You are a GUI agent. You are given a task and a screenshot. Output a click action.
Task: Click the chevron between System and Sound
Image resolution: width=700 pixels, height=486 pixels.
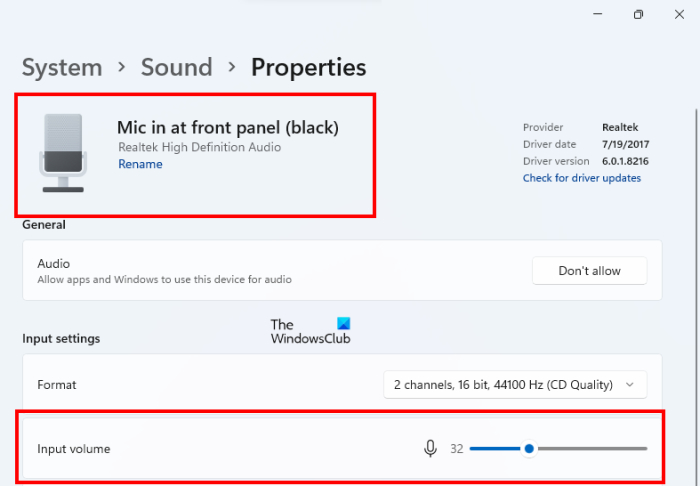point(121,68)
